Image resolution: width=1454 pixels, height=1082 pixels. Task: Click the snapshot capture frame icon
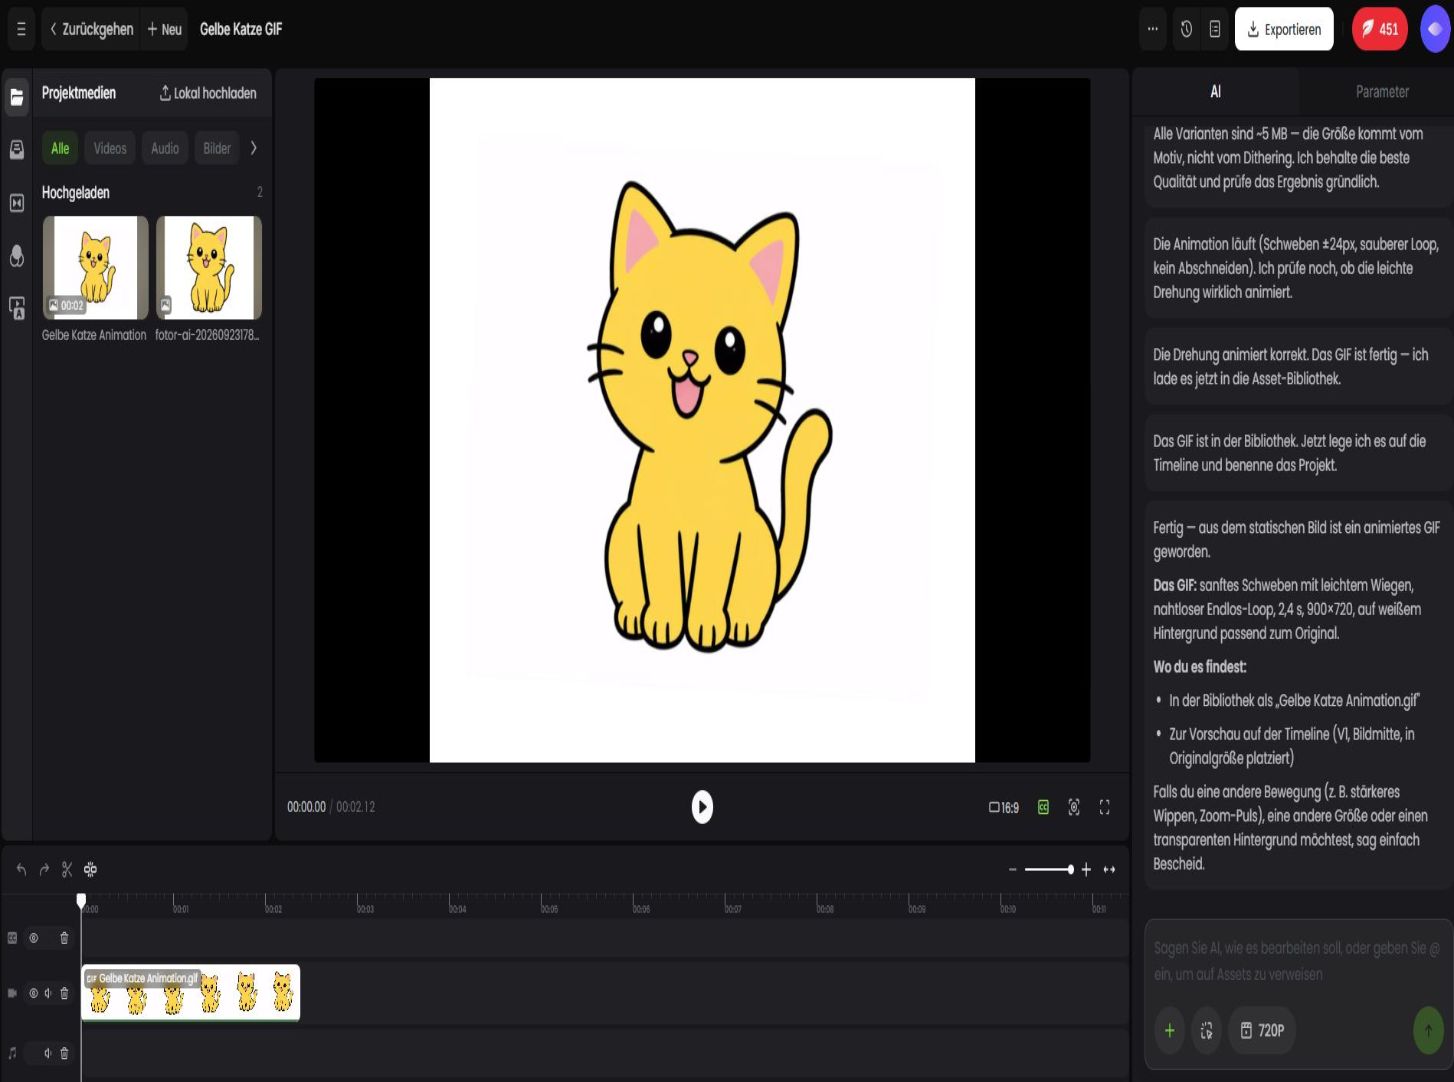1074,807
